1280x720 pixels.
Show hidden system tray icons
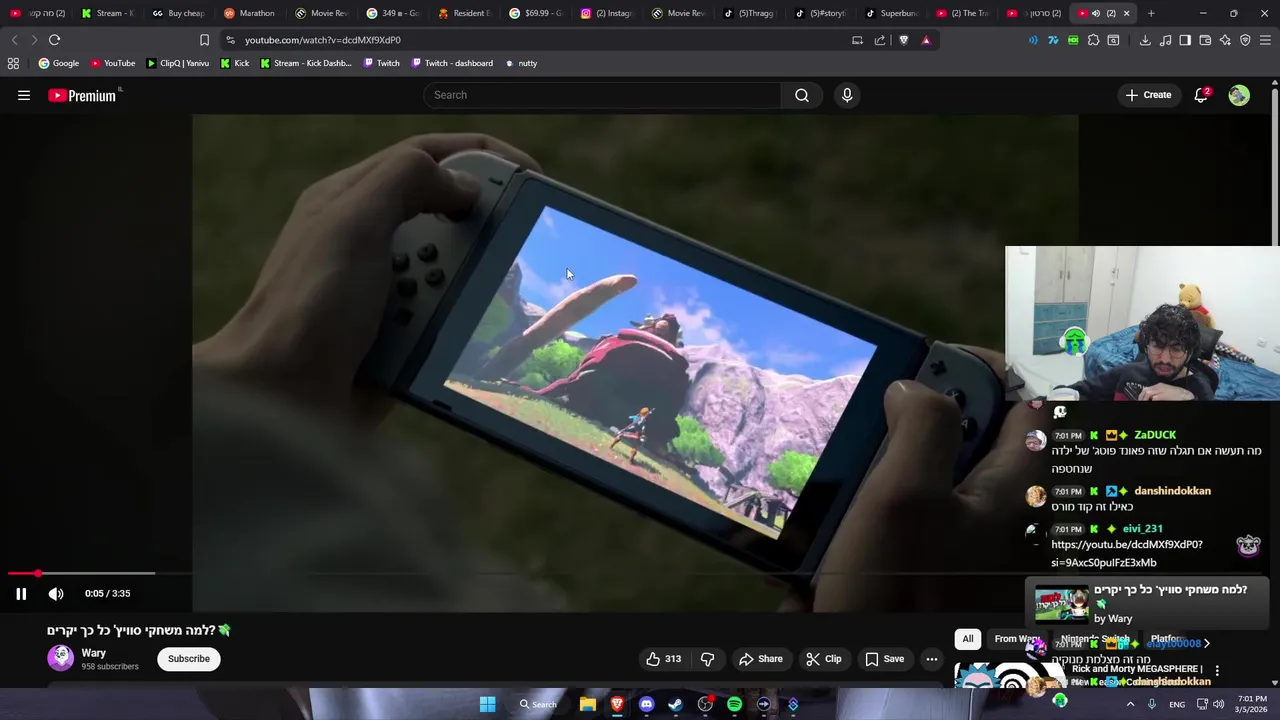pos(1130,704)
